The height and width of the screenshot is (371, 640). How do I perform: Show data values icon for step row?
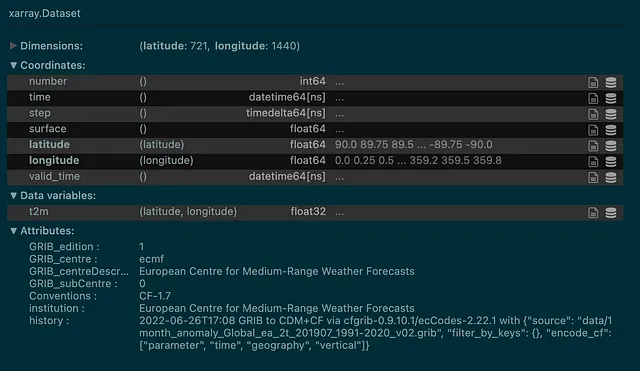pos(611,114)
